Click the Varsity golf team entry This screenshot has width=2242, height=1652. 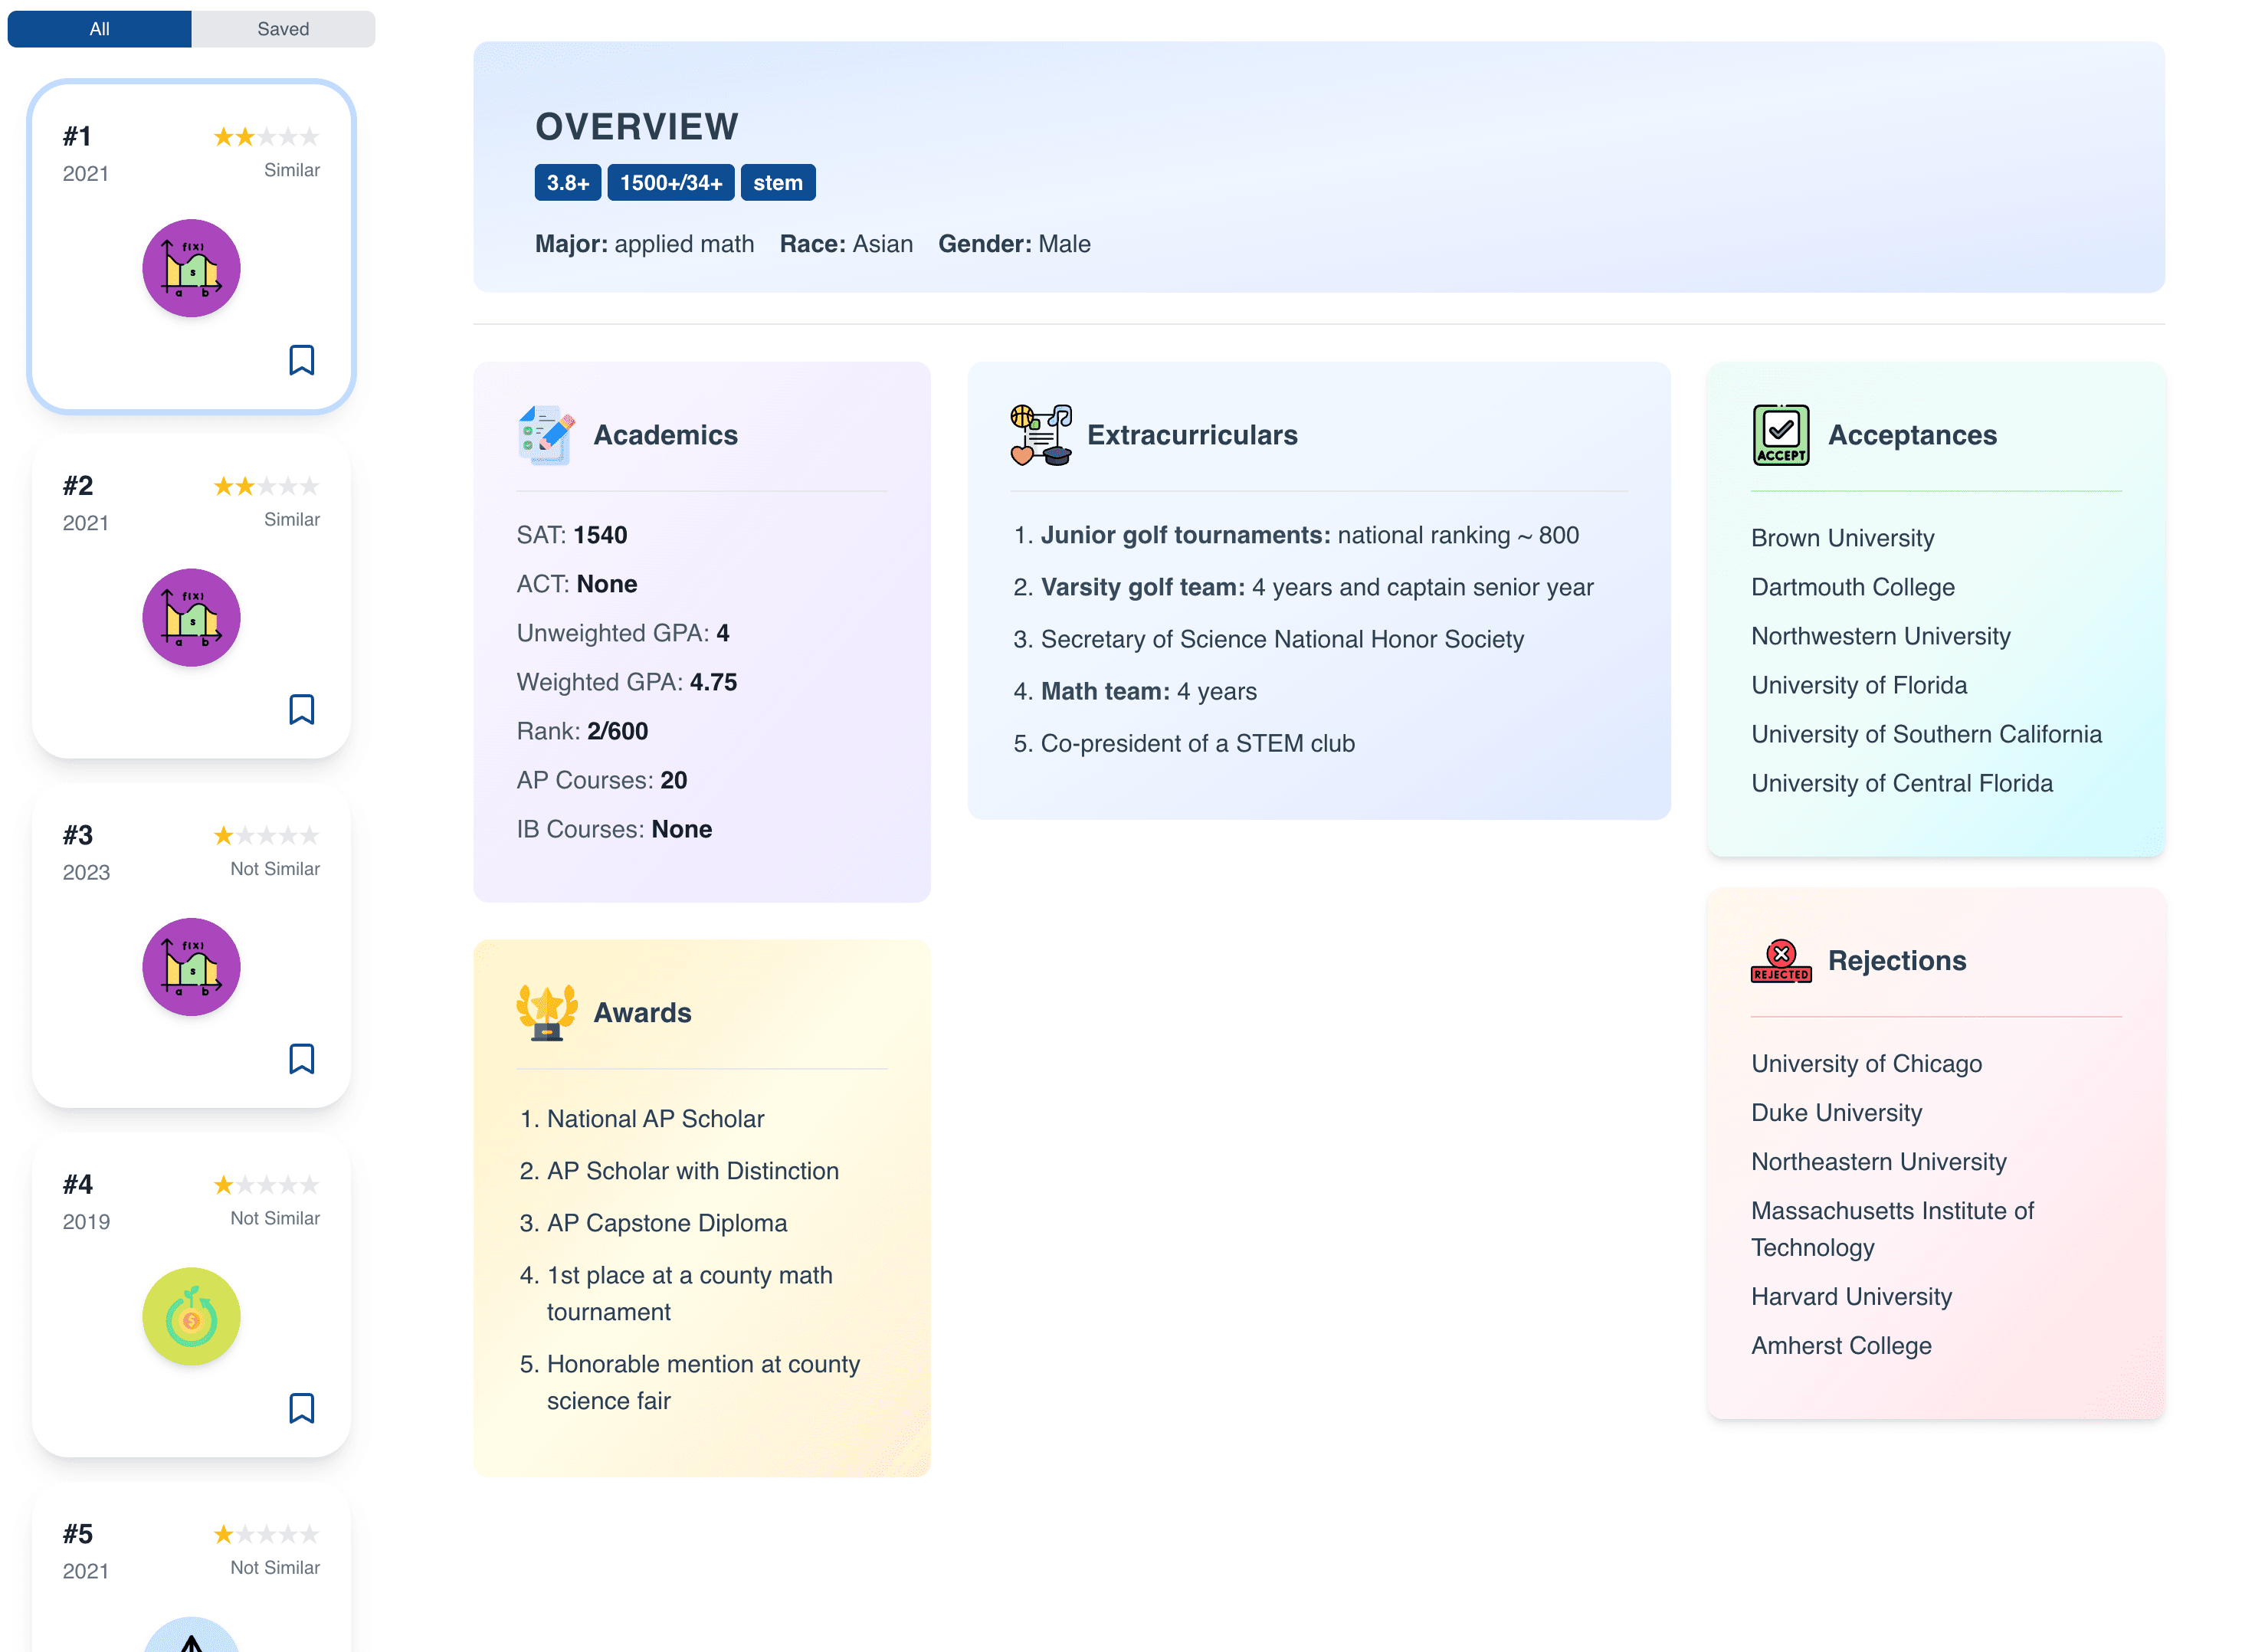1317,587
